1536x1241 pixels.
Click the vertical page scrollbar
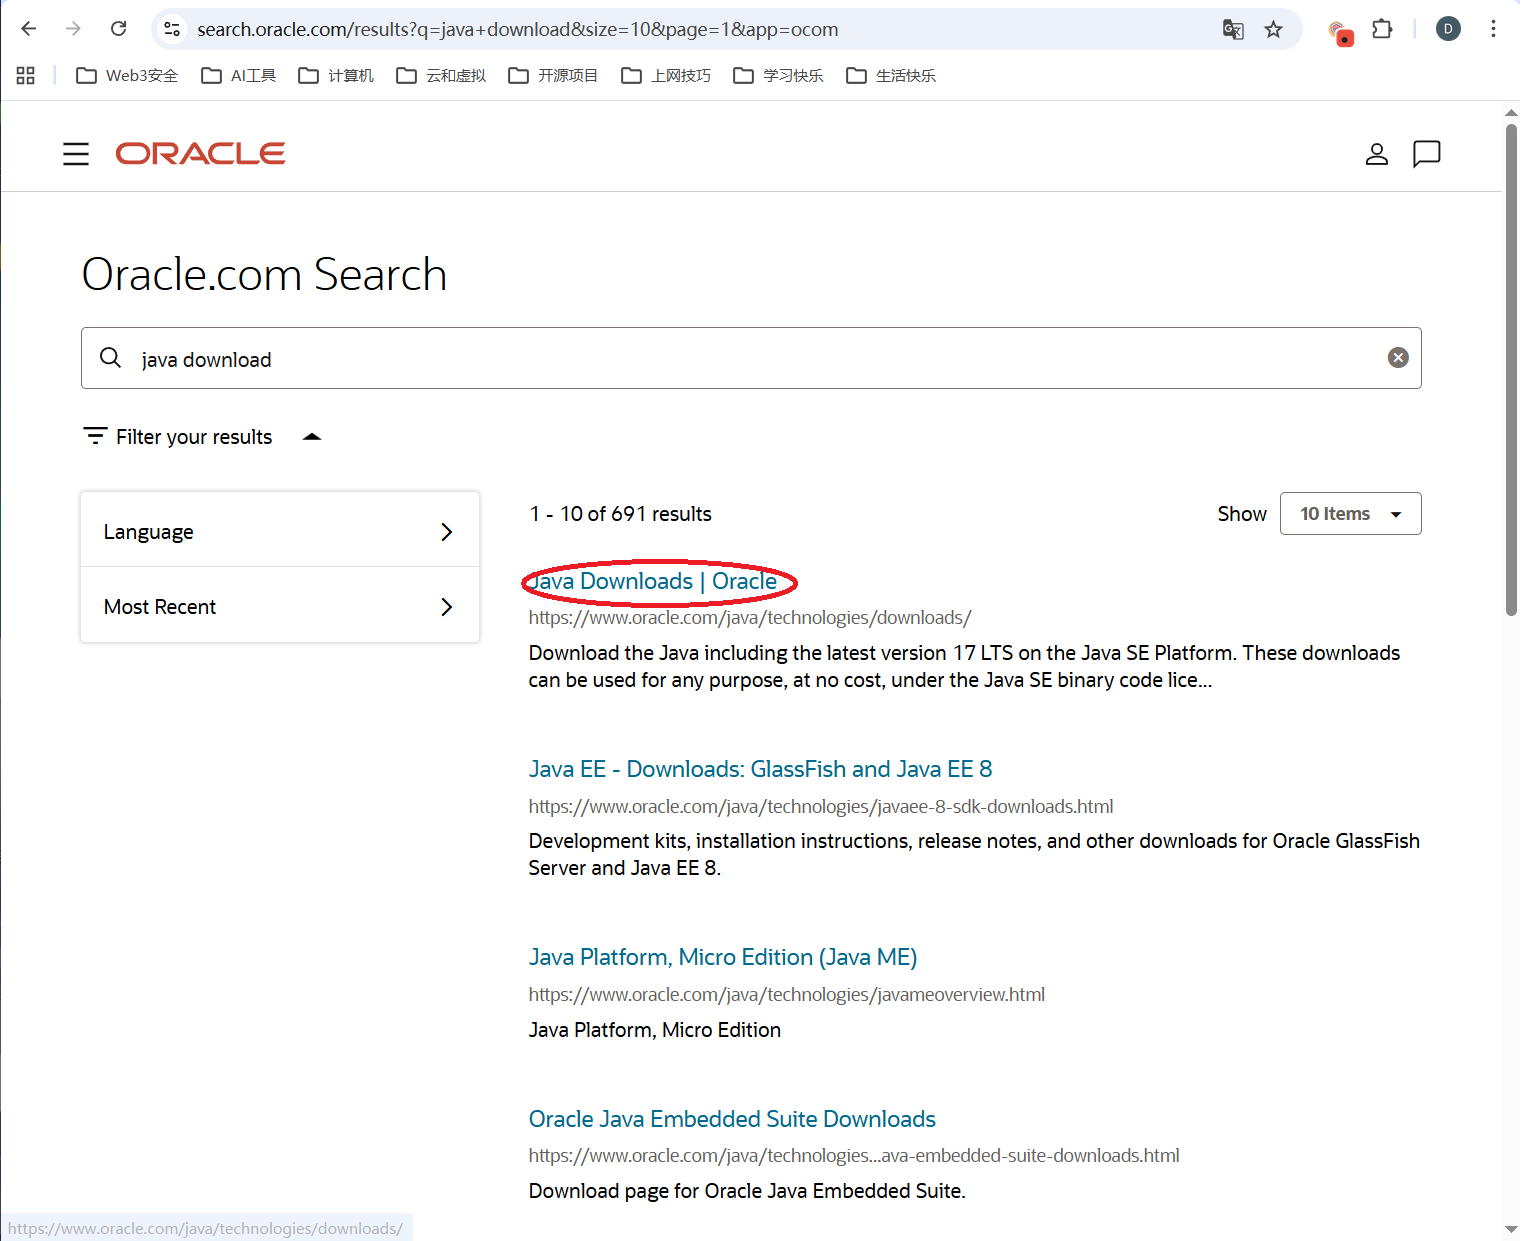[x=1511, y=370]
